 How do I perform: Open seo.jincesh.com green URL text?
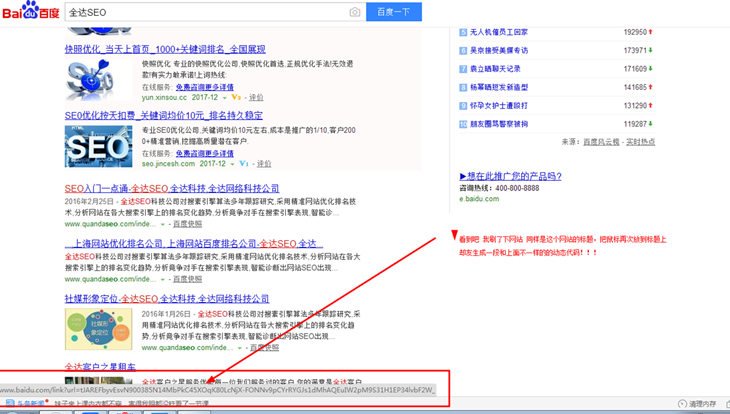(x=168, y=163)
